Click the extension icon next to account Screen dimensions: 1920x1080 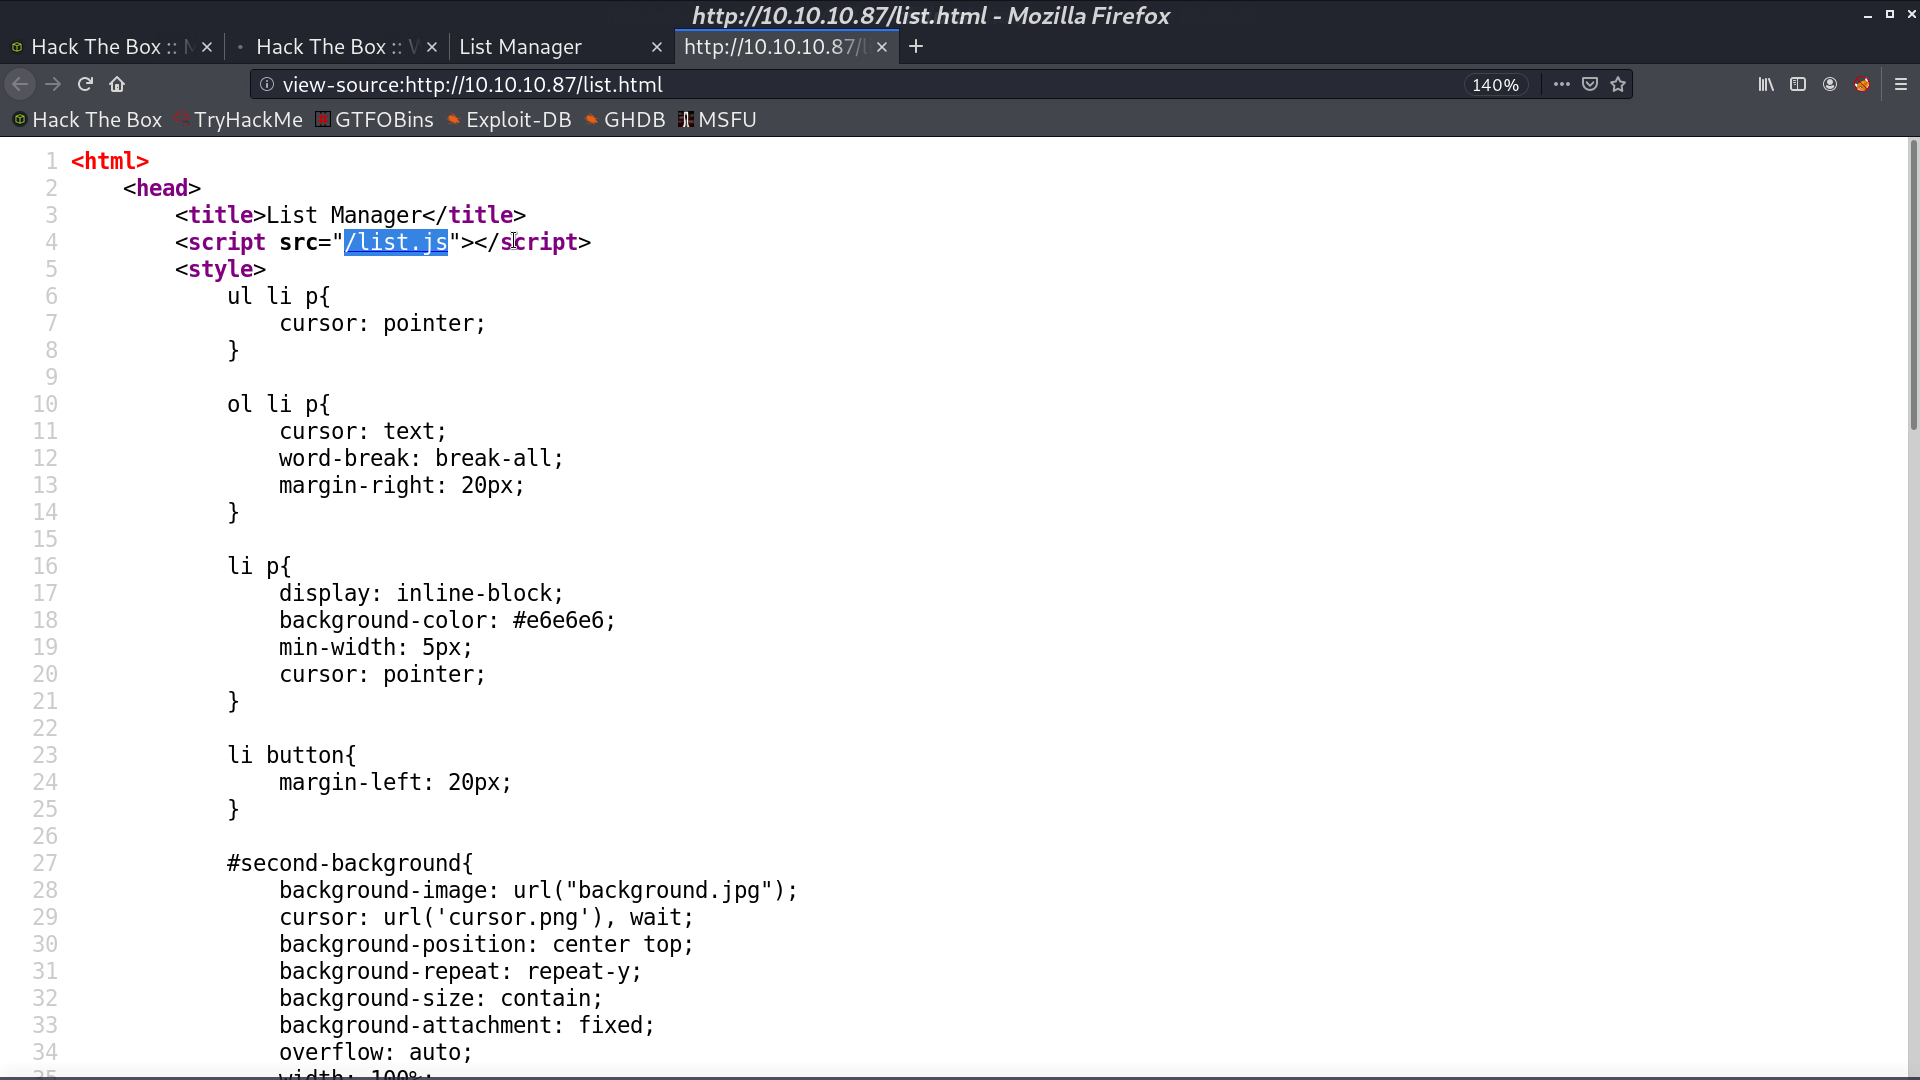click(1862, 85)
